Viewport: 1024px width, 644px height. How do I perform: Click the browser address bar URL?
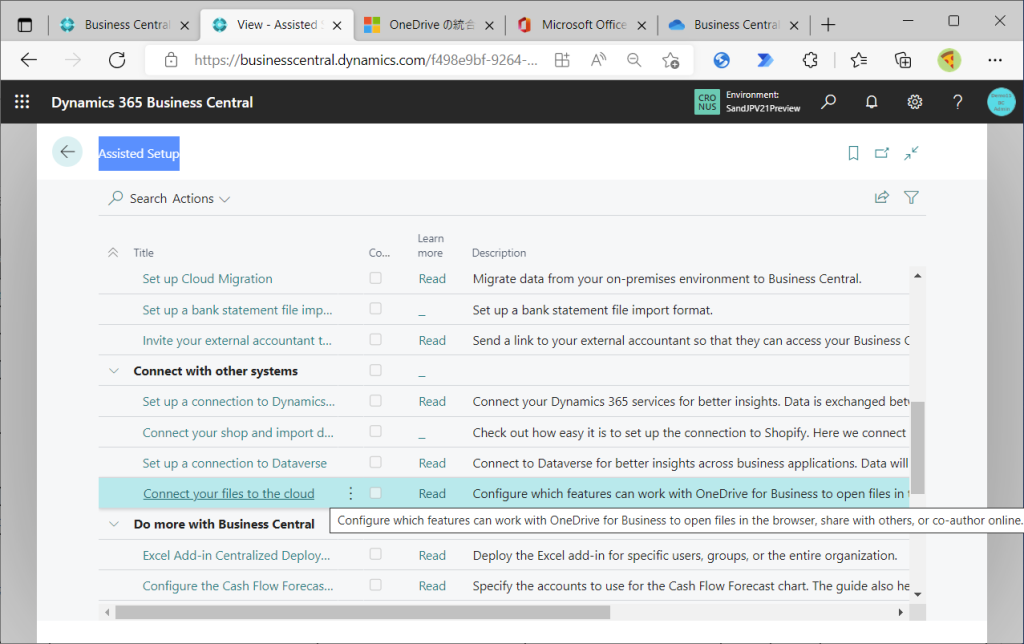tap(366, 60)
